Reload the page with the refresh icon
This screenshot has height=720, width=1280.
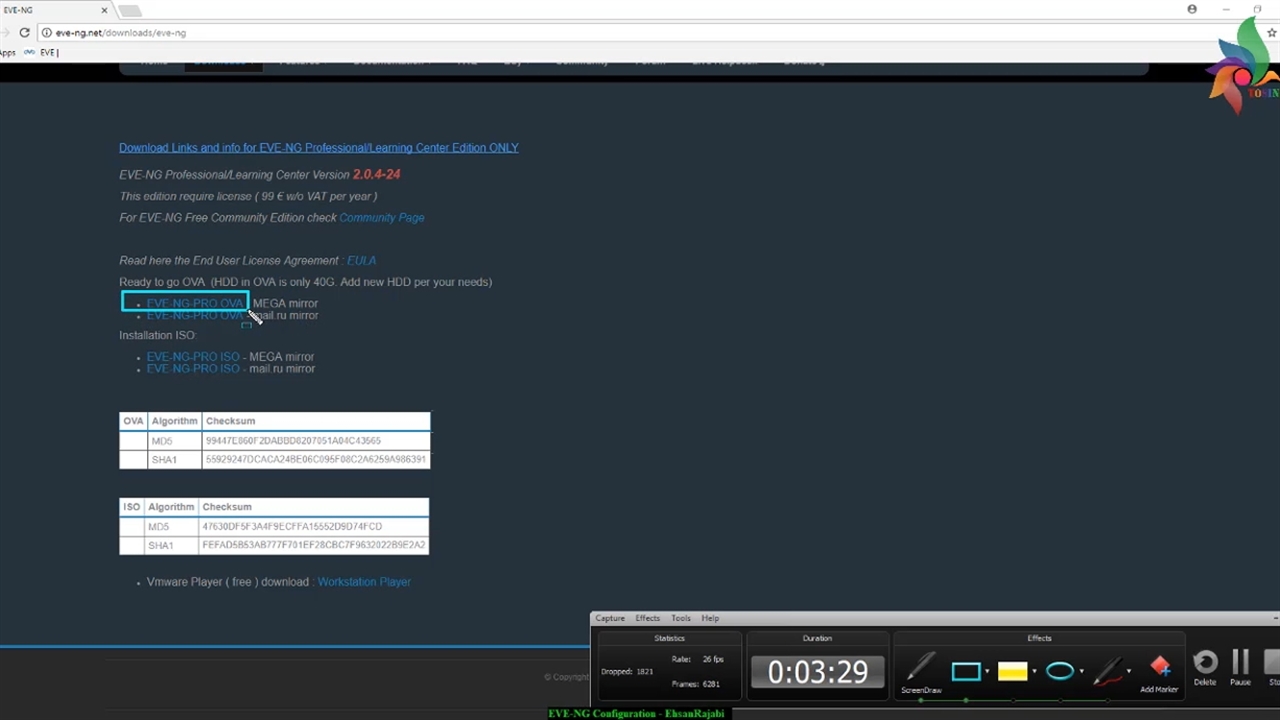[25, 33]
